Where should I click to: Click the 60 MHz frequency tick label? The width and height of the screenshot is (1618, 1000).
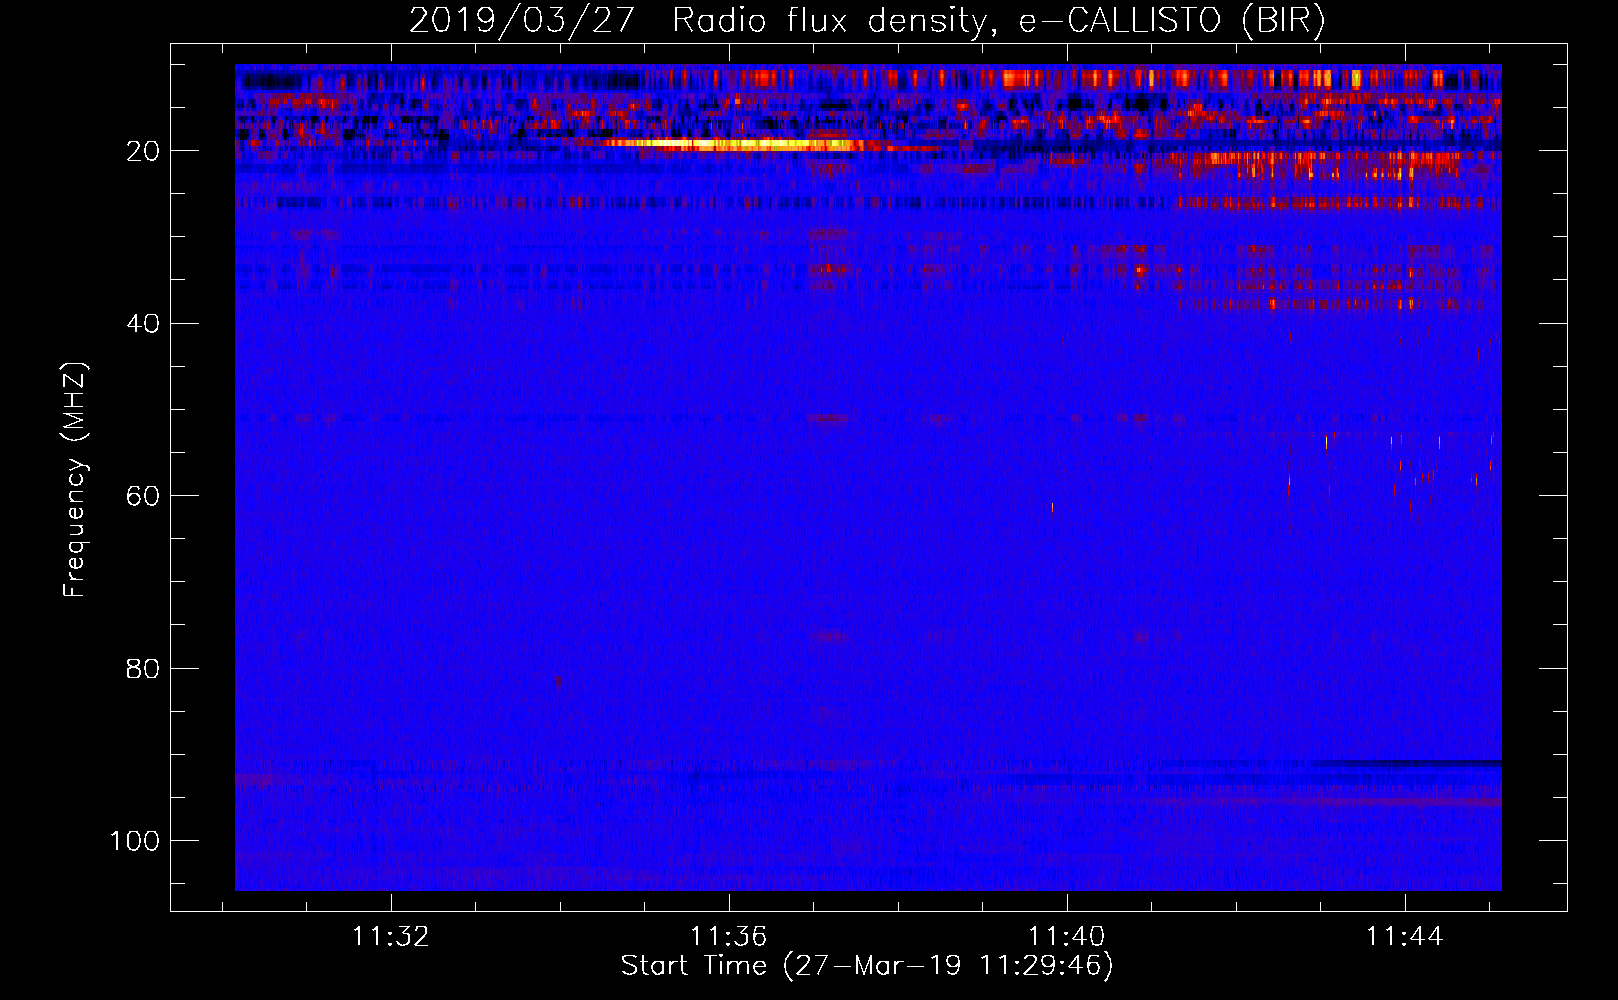coord(143,496)
